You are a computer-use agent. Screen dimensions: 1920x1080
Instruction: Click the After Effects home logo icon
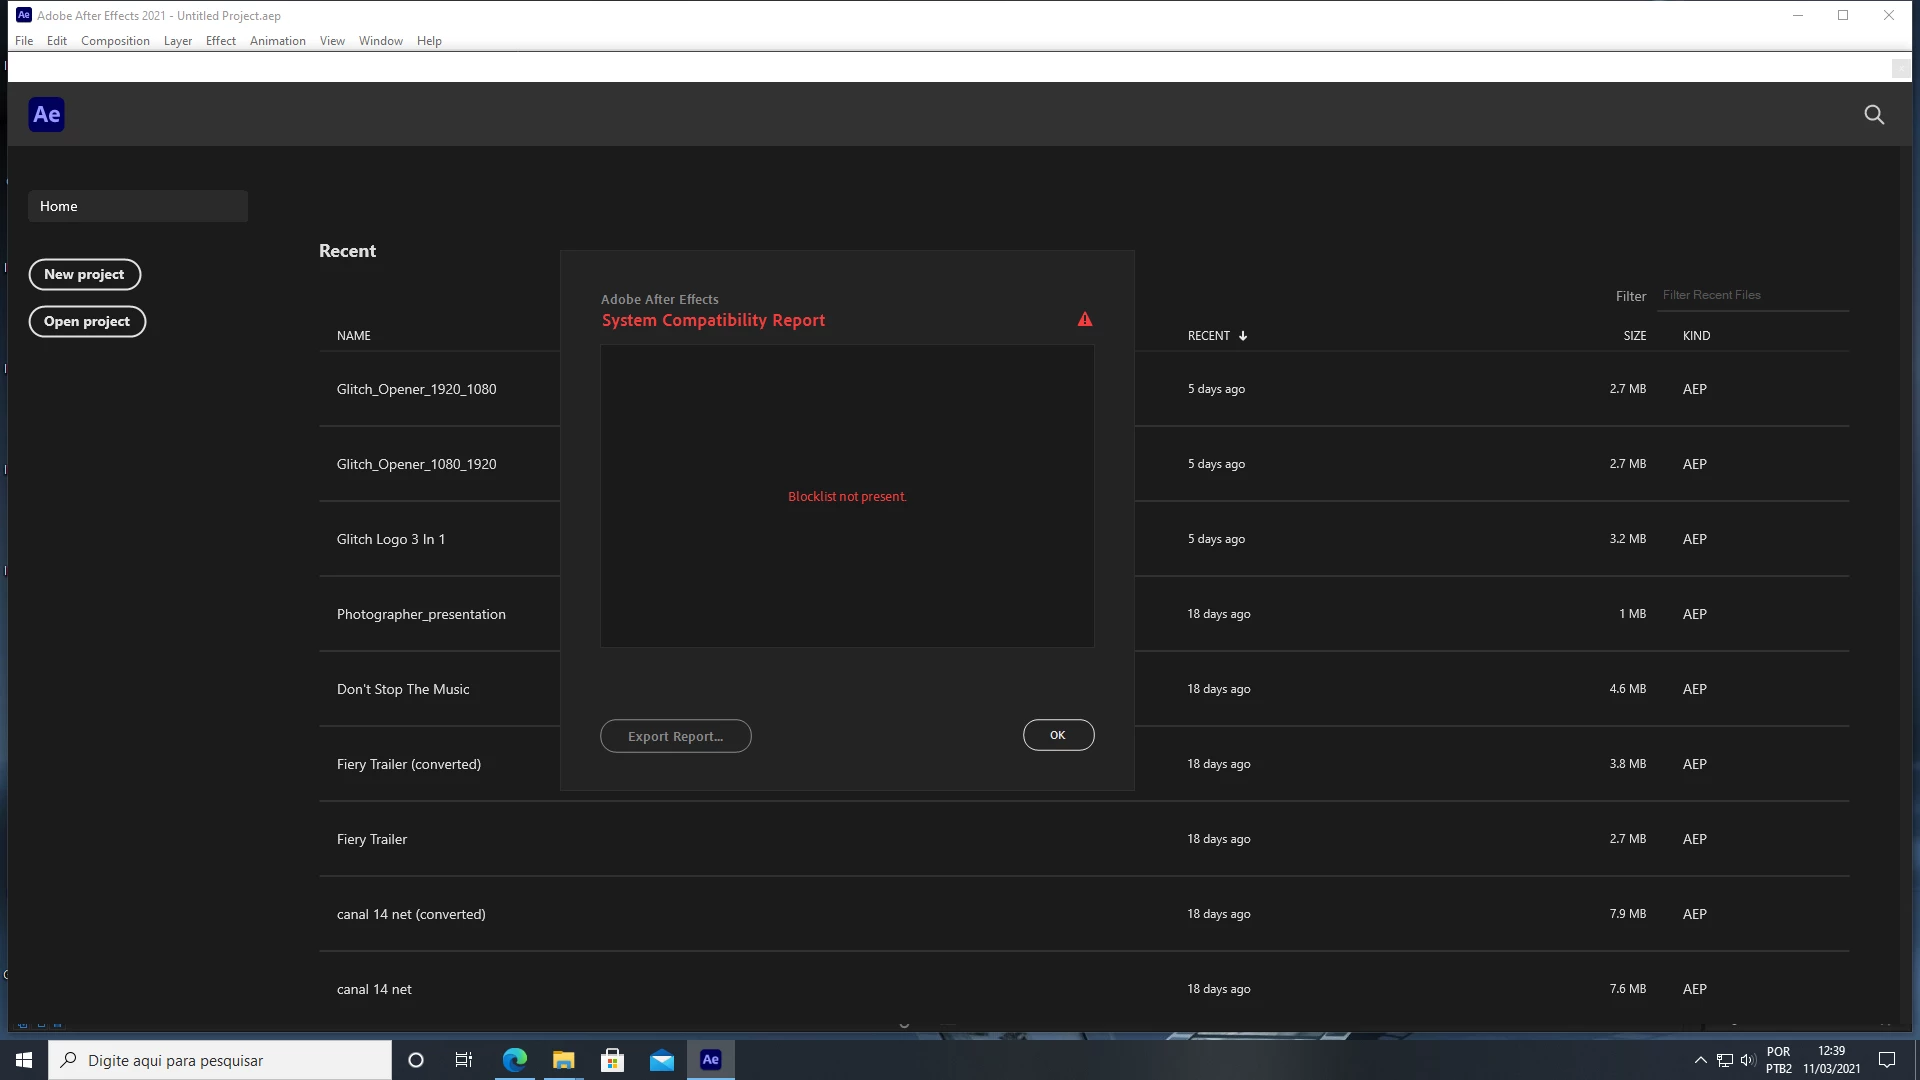tap(47, 115)
